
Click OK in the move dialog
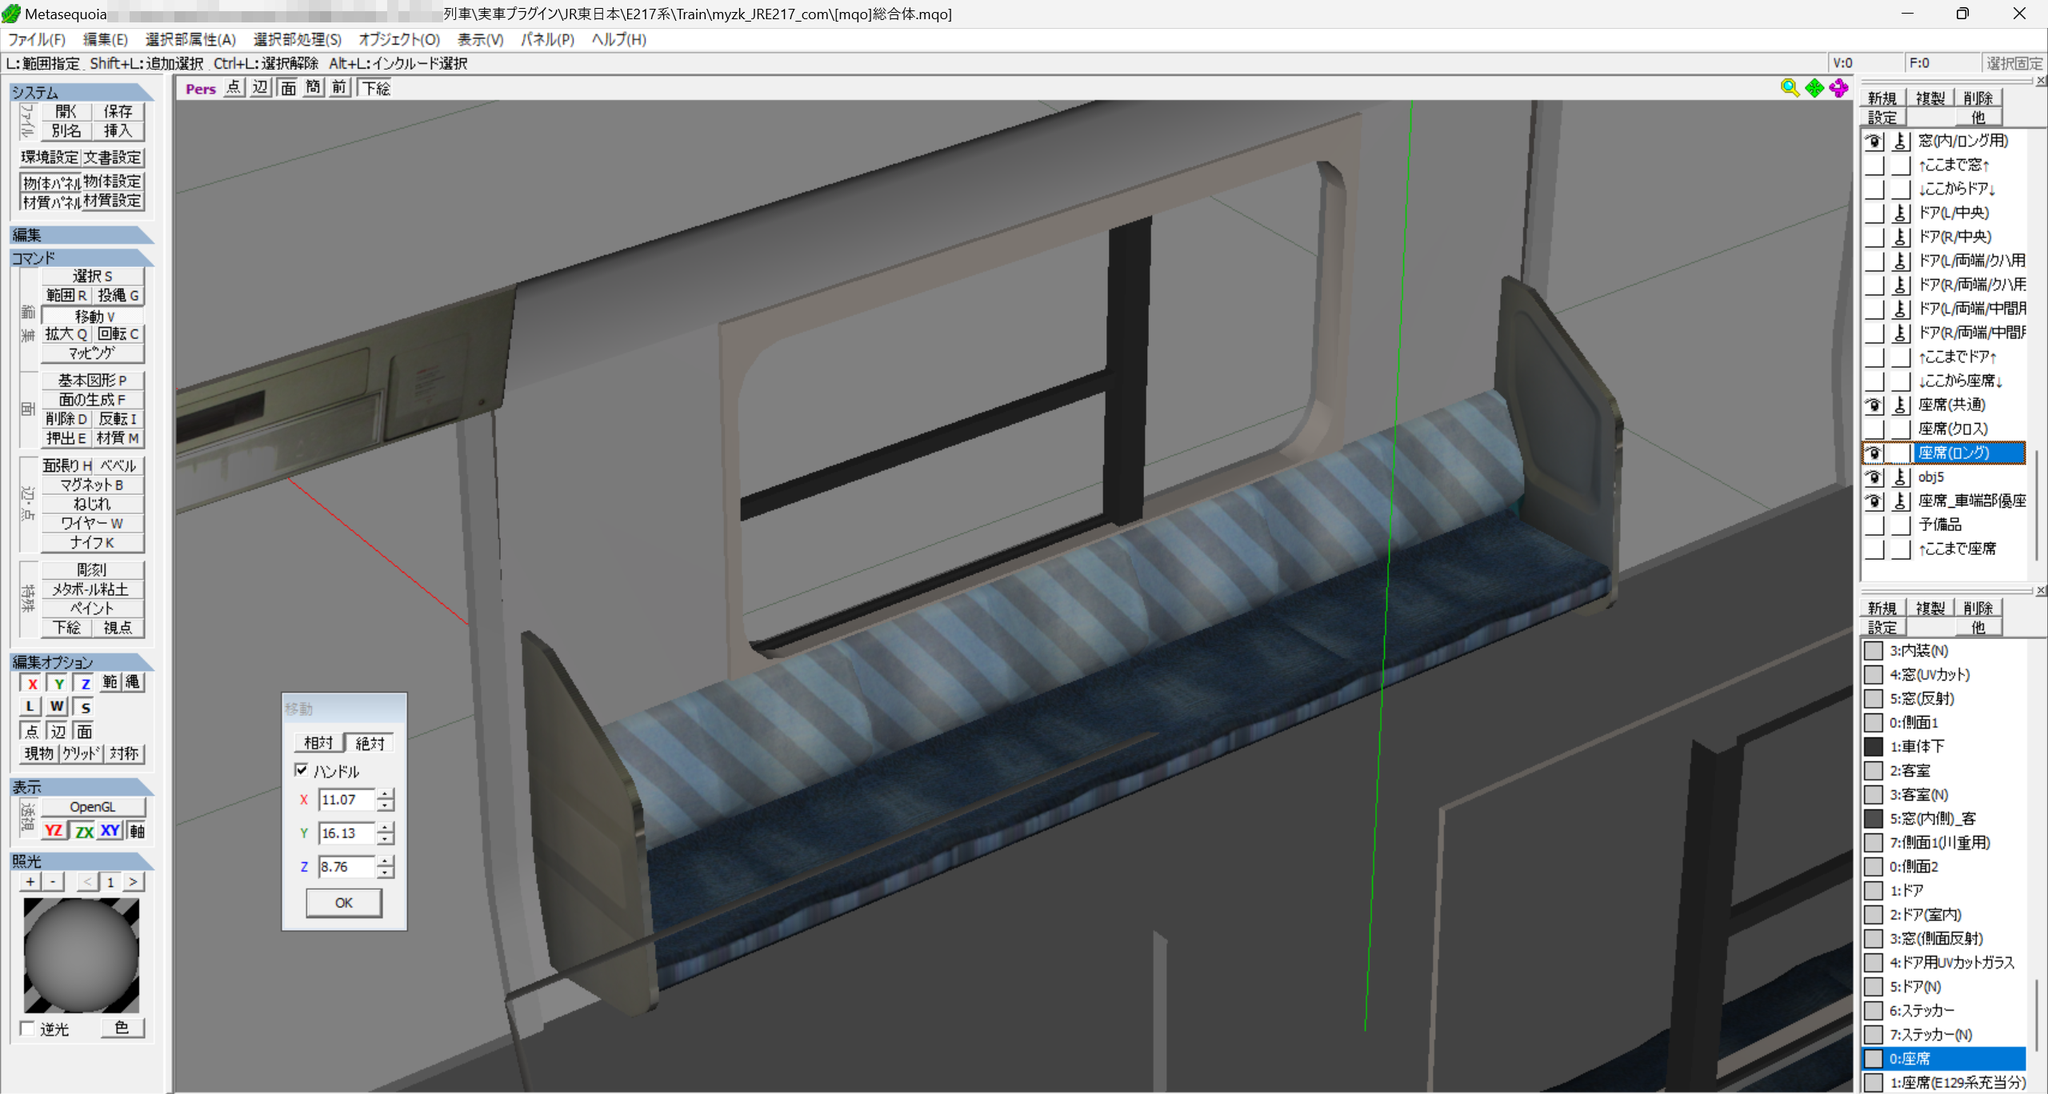343,902
